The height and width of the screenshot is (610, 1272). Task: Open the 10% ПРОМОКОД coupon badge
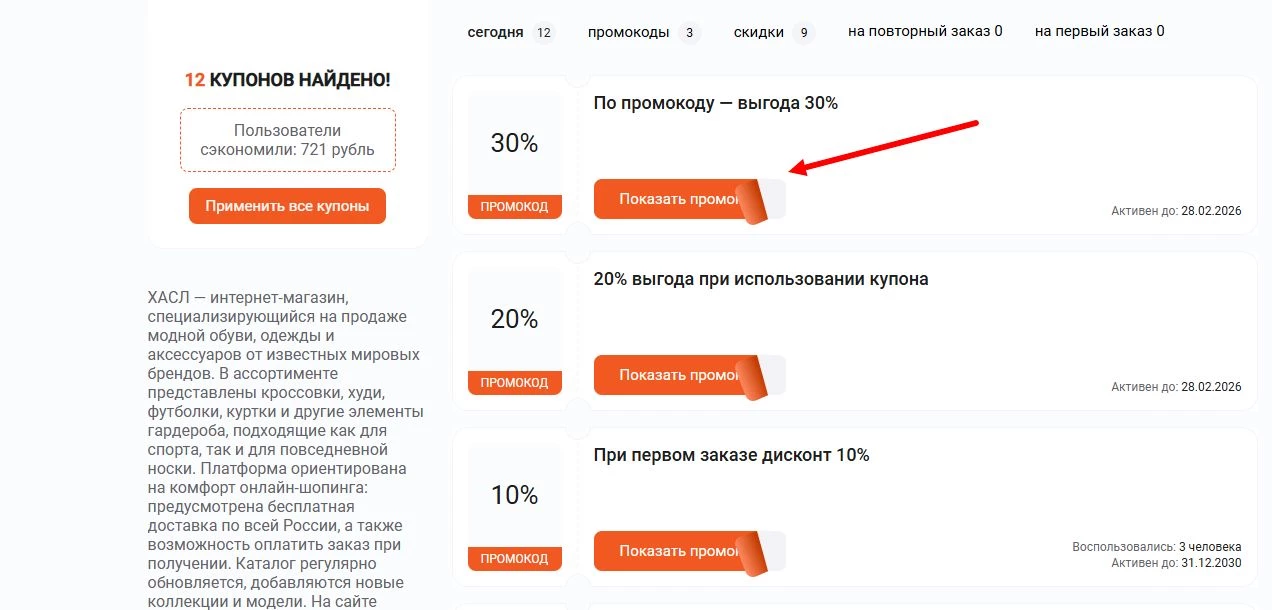514,508
